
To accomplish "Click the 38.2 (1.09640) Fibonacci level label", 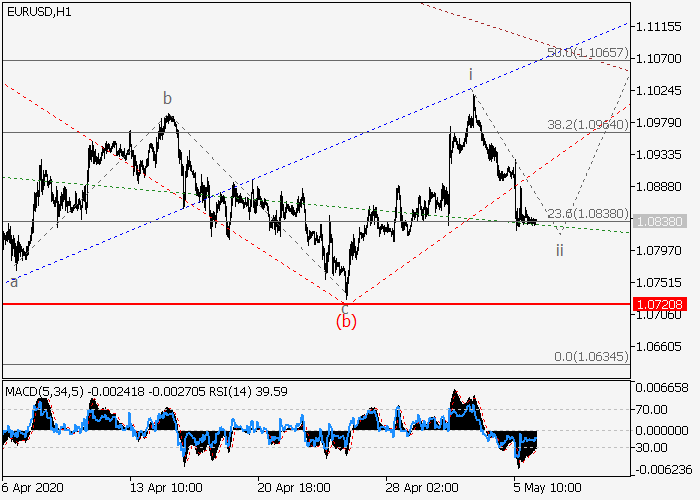I will pos(587,125).
